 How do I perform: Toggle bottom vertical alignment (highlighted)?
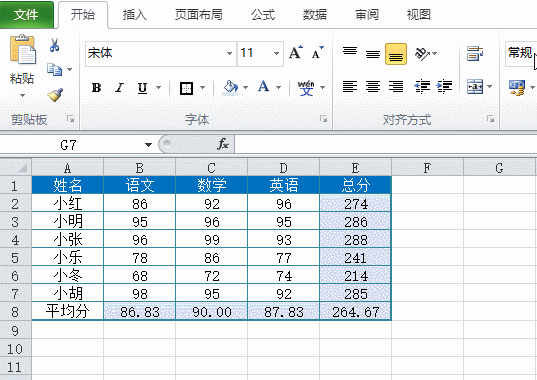point(396,54)
